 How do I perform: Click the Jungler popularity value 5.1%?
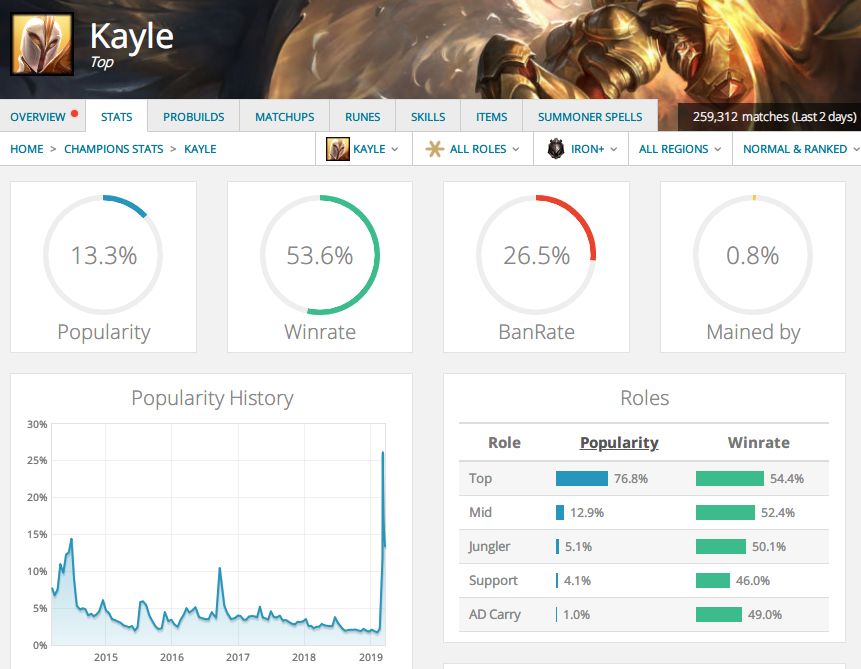pyautogui.click(x=578, y=547)
